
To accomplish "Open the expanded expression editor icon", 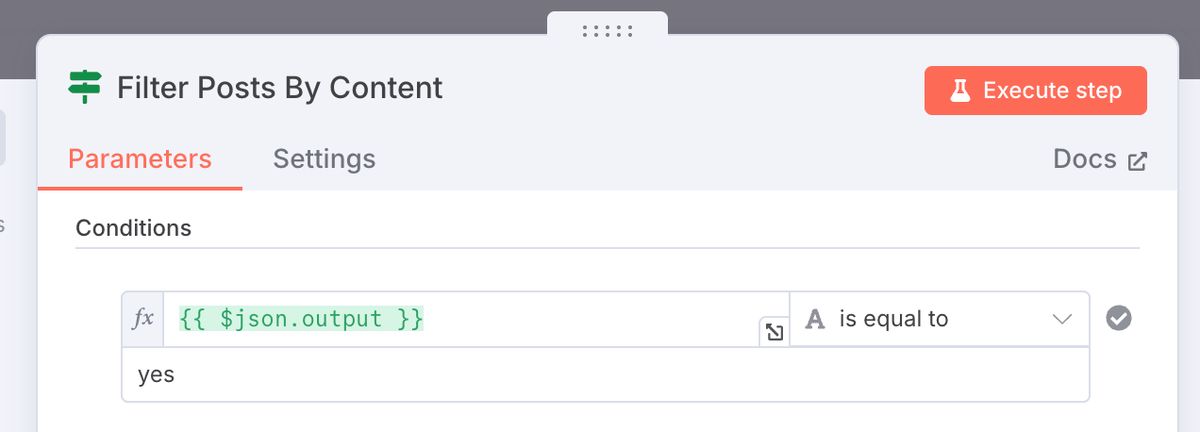I will pyautogui.click(x=773, y=332).
